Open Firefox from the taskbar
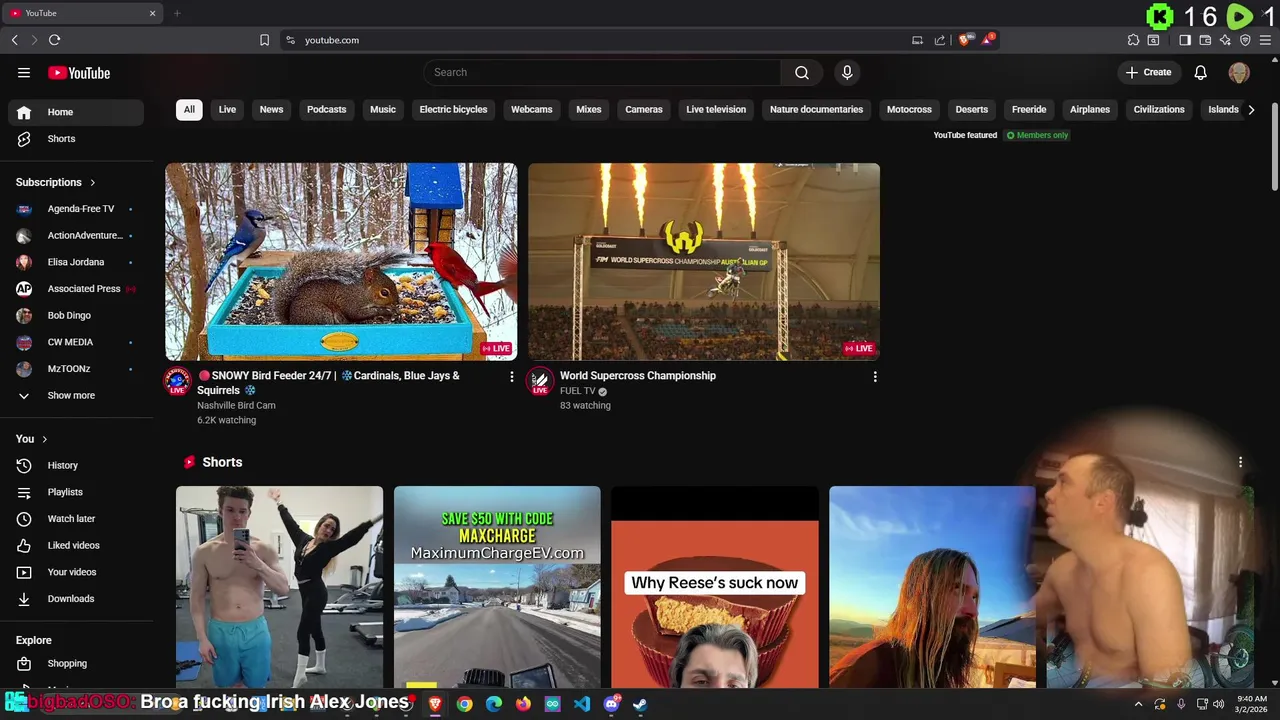This screenshot has width=1280, height=720. 523,704
